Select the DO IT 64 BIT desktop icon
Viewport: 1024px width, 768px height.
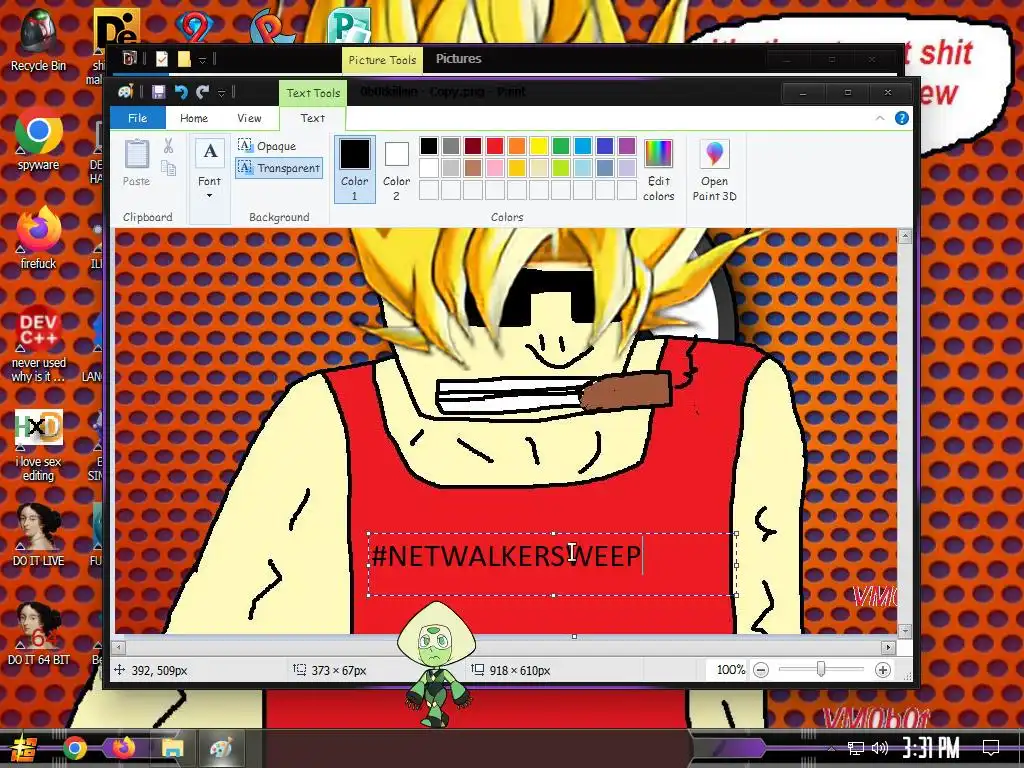click(x=38, y=634)
